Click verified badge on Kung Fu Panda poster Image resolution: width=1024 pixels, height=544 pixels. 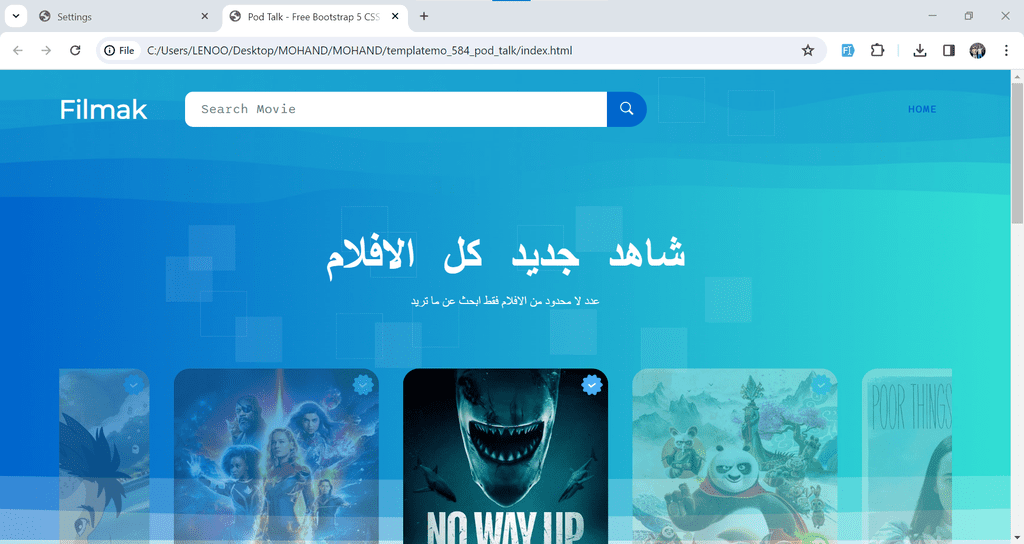click(821, 385)
